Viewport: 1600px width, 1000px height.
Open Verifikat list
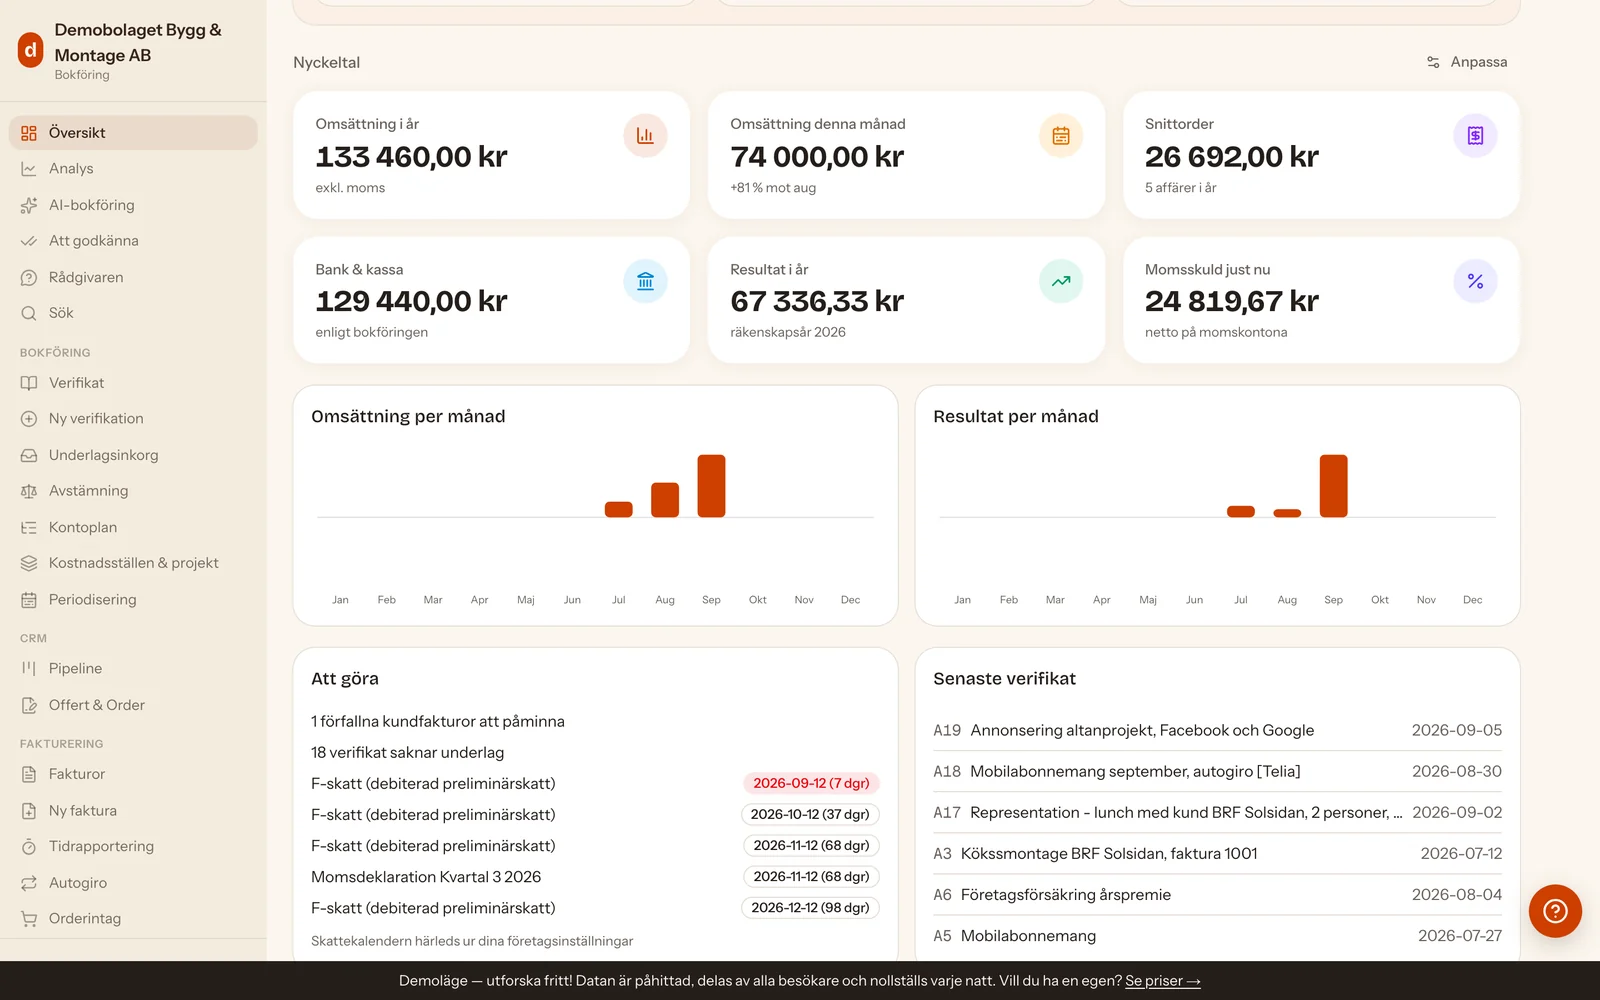[133, 383]
